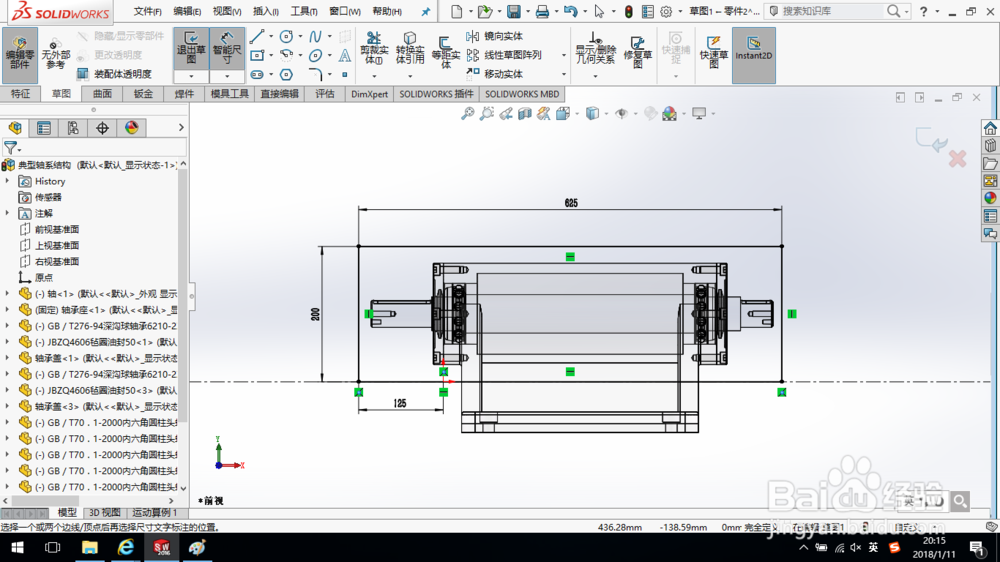This screenshot has width=1000, height=562.
Task: Open the Design Library task pane icon
Action: (x=990, y=146)
